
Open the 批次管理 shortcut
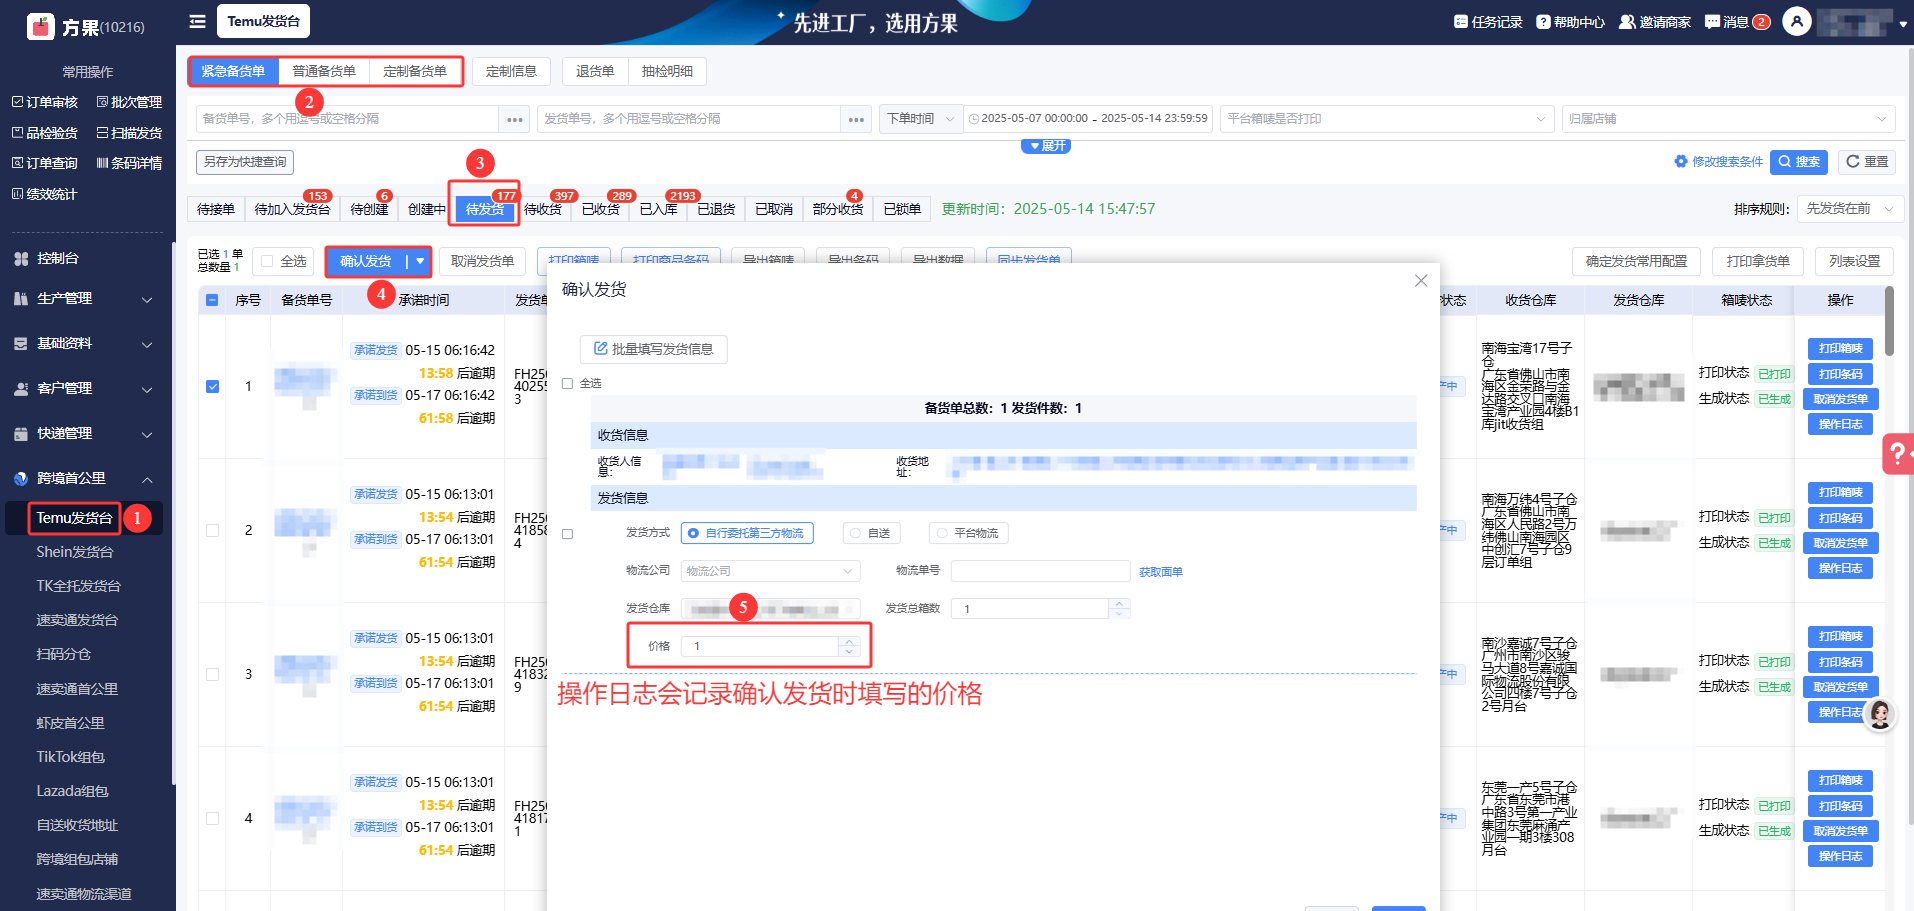[x=129, y=102]
